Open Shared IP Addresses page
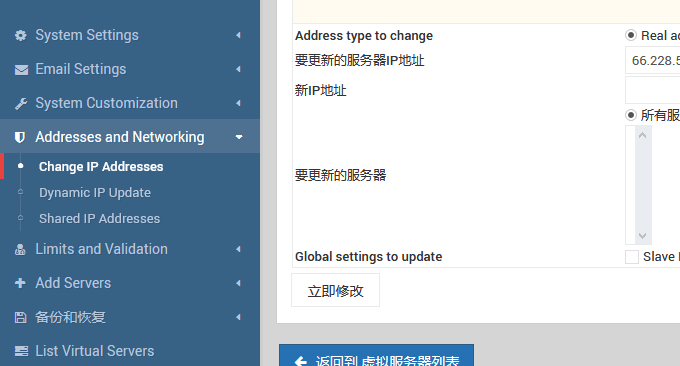This screenshot has width=680, height=366. click(x=99, y=219)
